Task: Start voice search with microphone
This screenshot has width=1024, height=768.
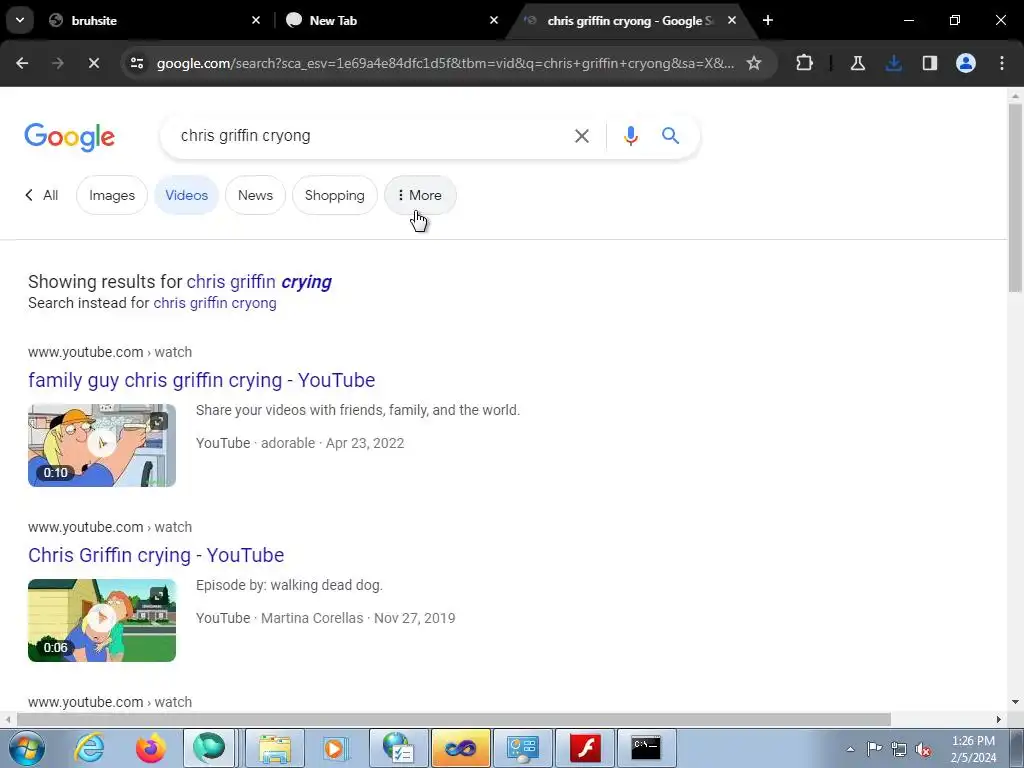Action: [630, 136]
